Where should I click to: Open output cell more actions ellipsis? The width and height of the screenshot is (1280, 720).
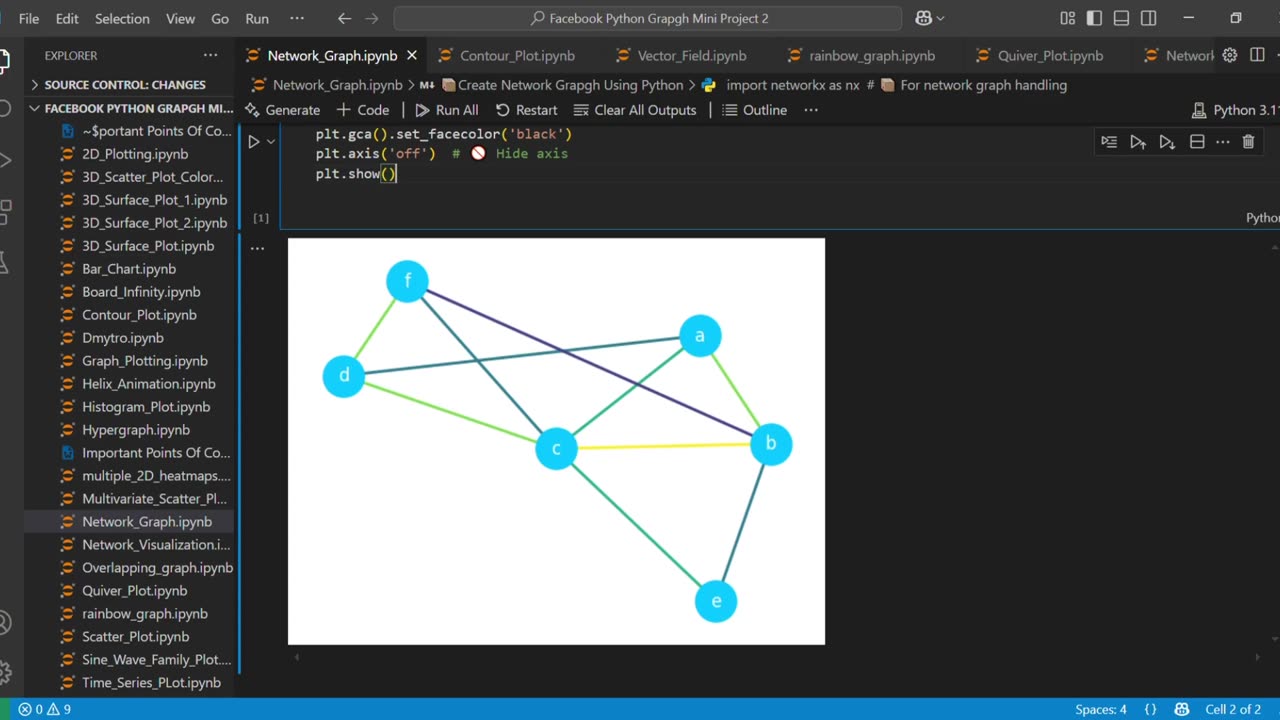coord(257,247)
